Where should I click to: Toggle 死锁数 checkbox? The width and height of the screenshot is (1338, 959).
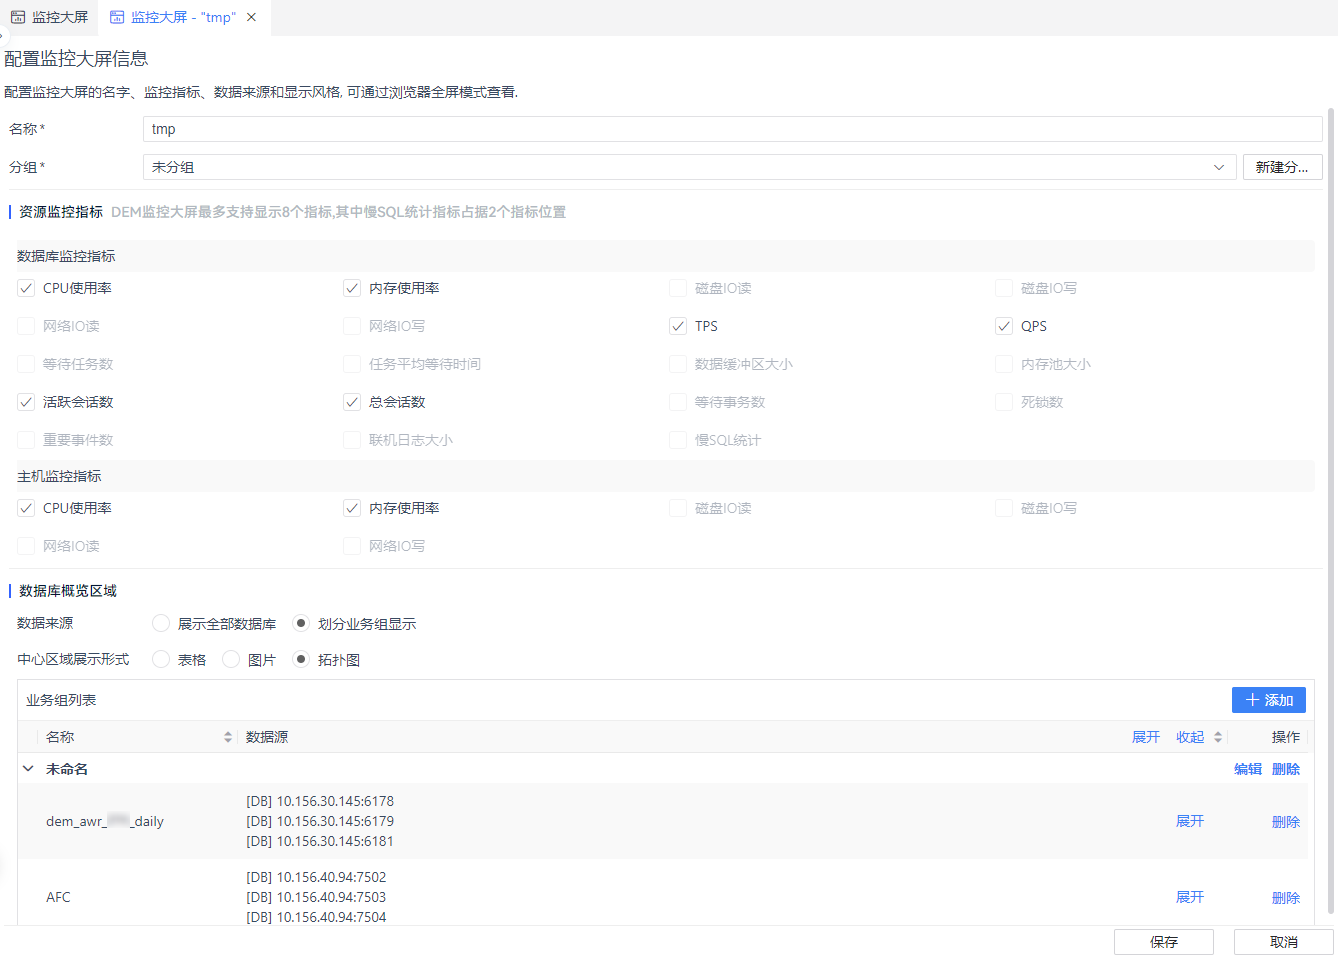(1004, 402)
